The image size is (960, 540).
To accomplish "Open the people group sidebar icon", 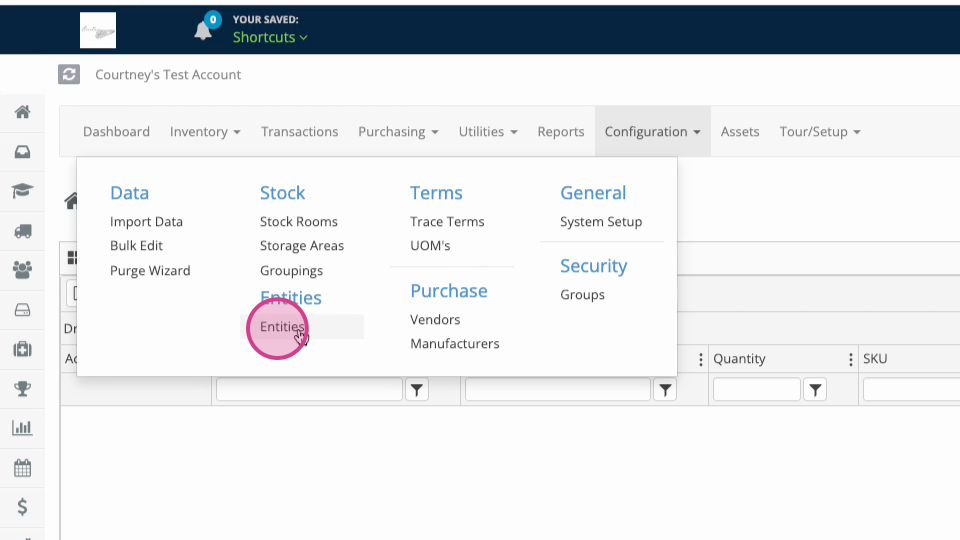I will (x=23, y=270).
